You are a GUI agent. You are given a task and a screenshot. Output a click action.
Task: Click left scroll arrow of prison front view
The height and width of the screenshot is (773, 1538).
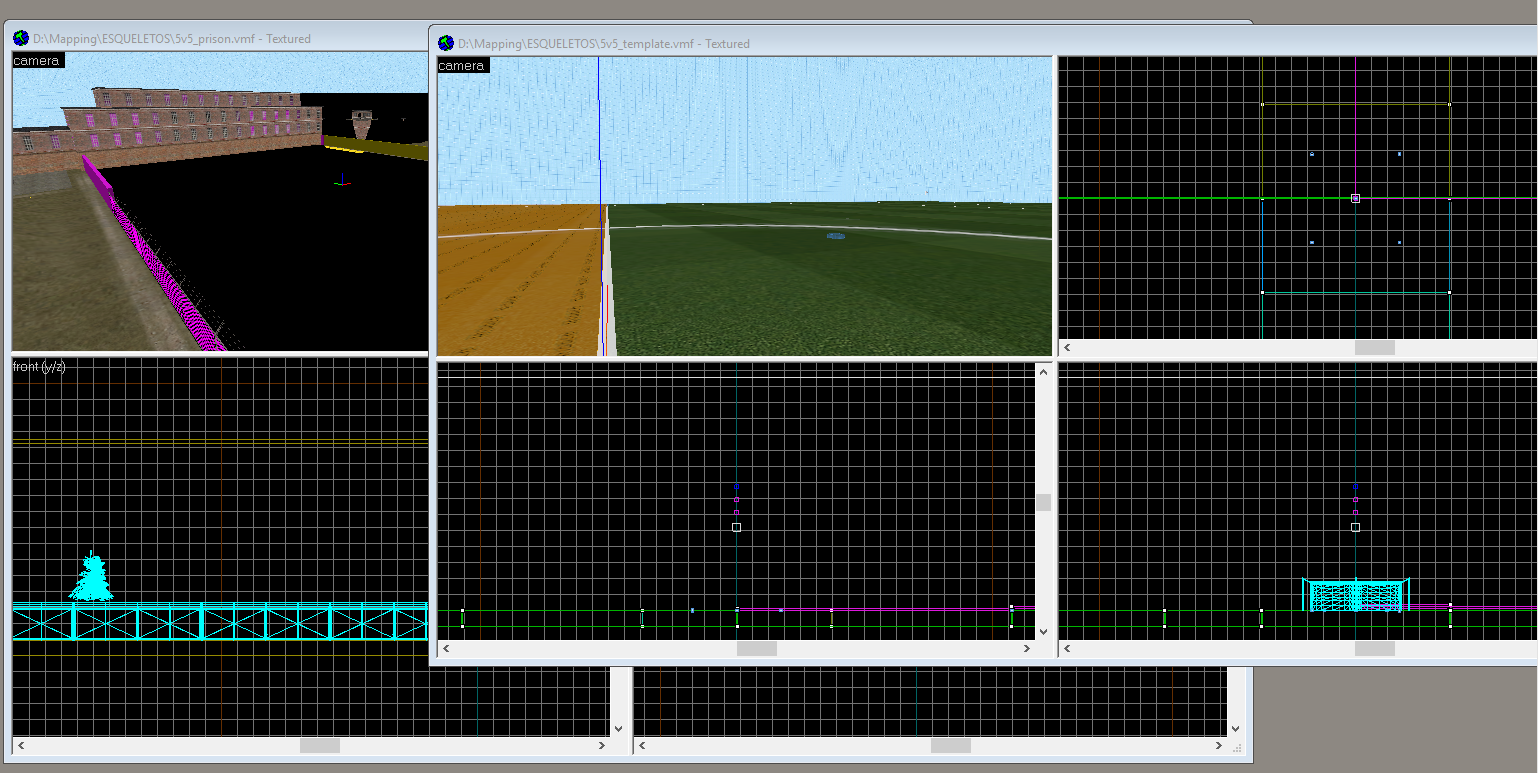pyautogui.click(x=21, y=745)
